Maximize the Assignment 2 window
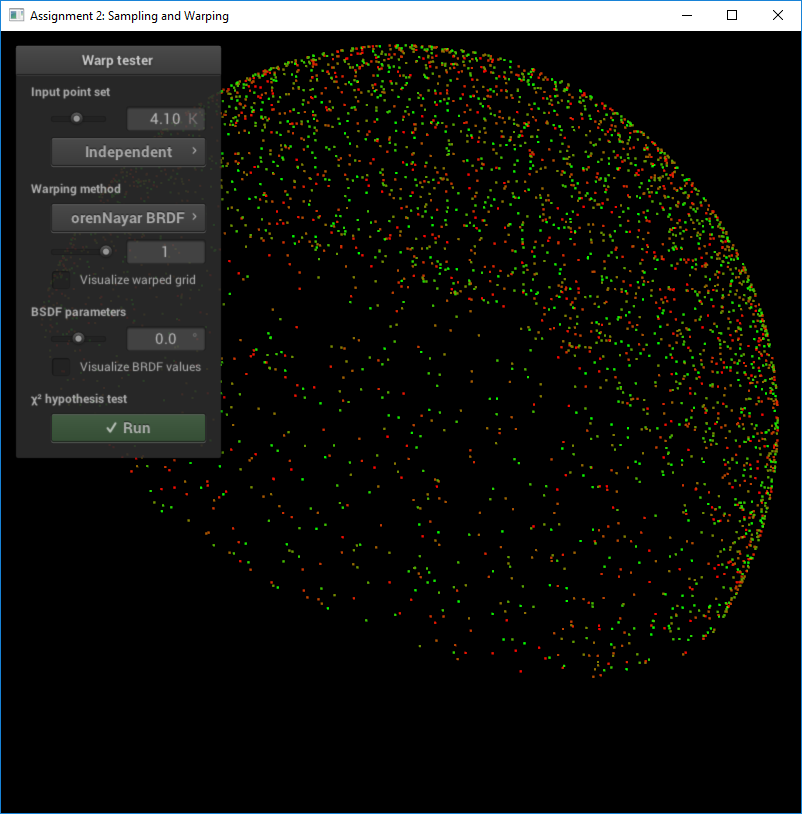 (x=732, y=16)
